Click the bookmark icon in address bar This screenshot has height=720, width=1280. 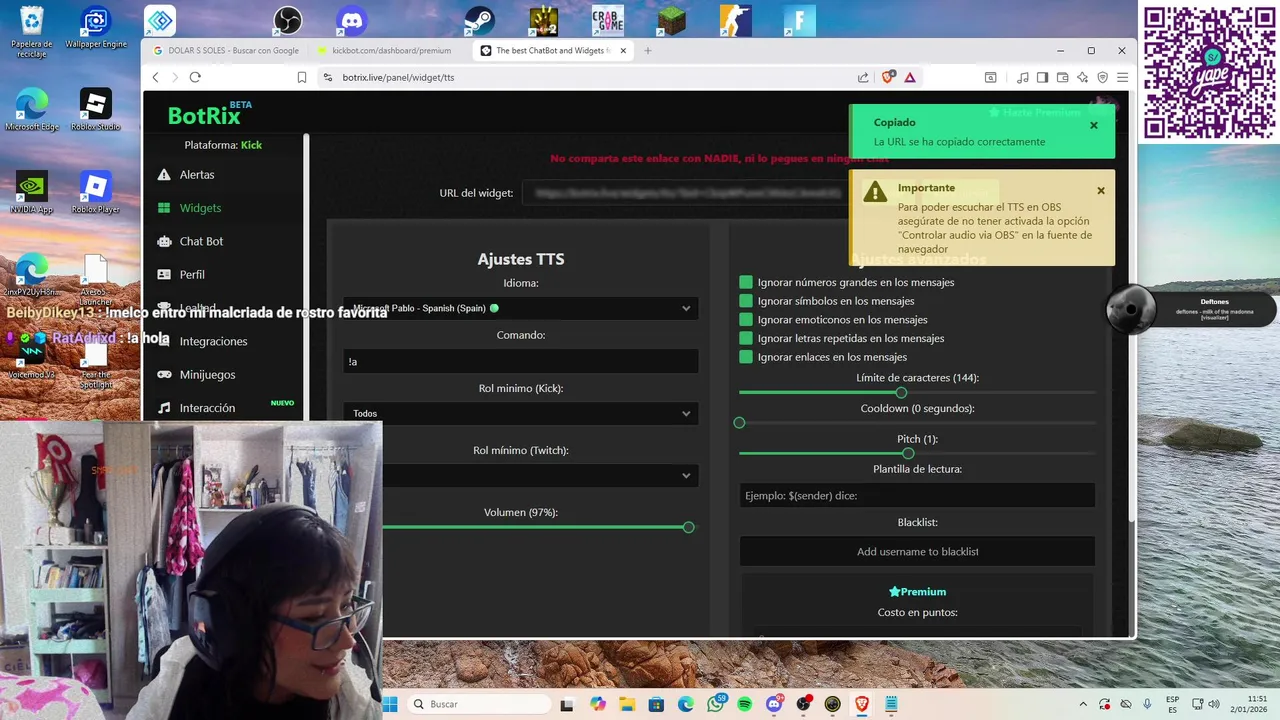pos(302,77)
